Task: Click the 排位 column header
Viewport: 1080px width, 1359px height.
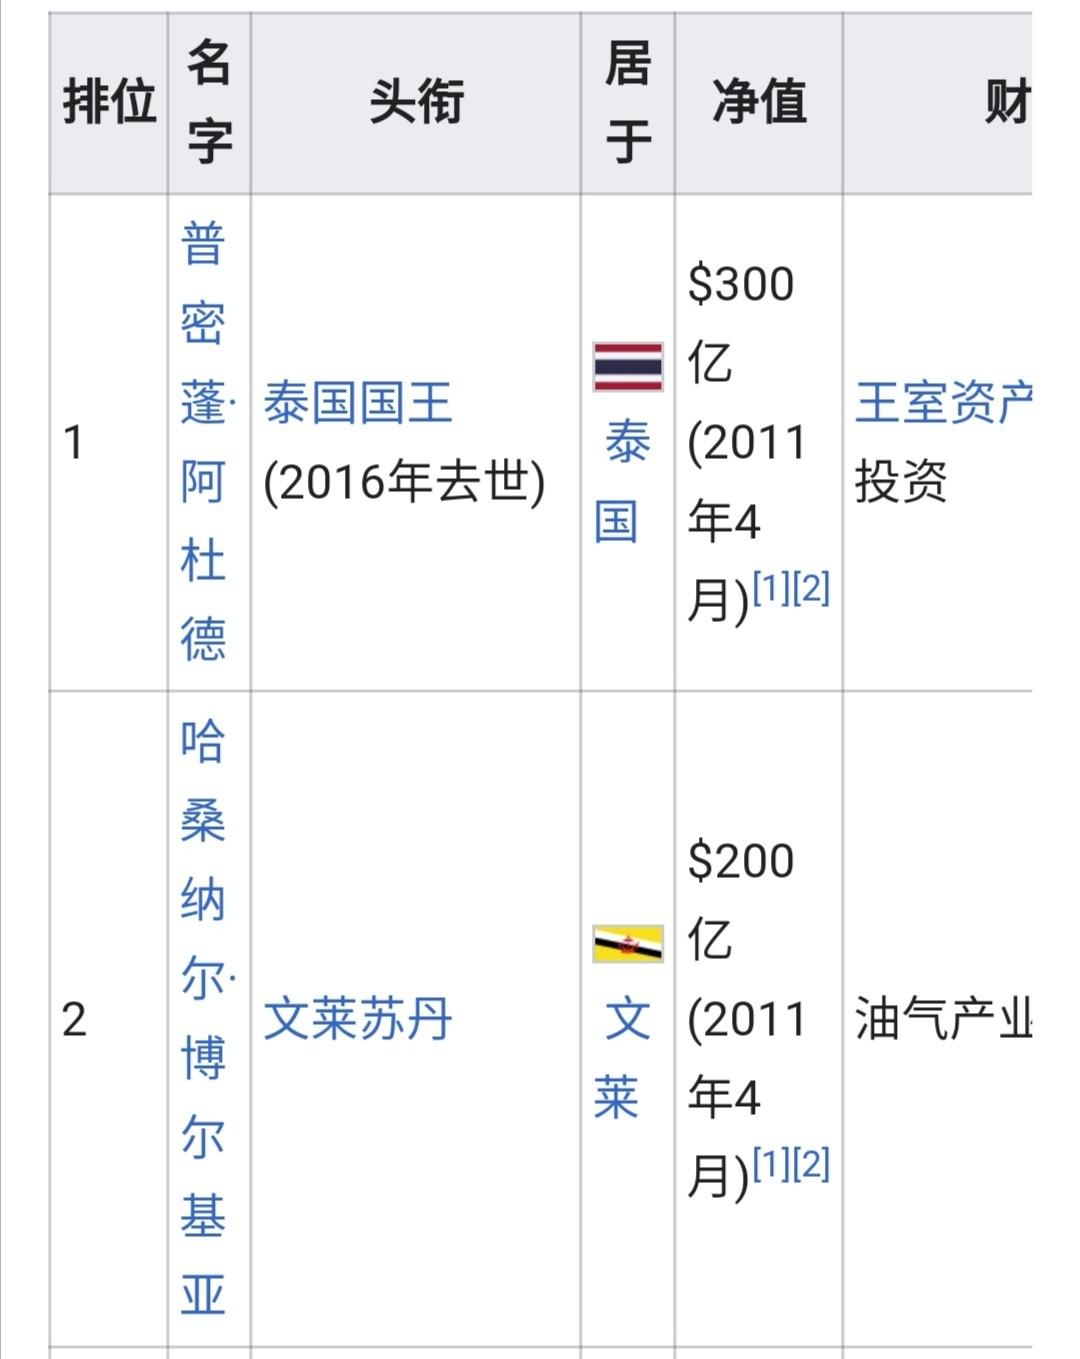Action: [108, 103]
